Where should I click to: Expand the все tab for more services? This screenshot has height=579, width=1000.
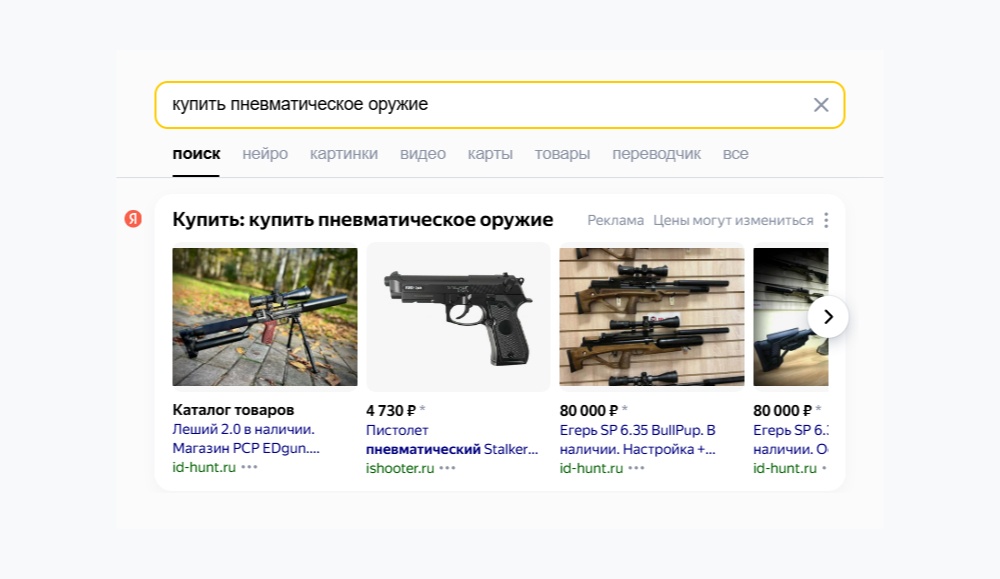point(735,153)
